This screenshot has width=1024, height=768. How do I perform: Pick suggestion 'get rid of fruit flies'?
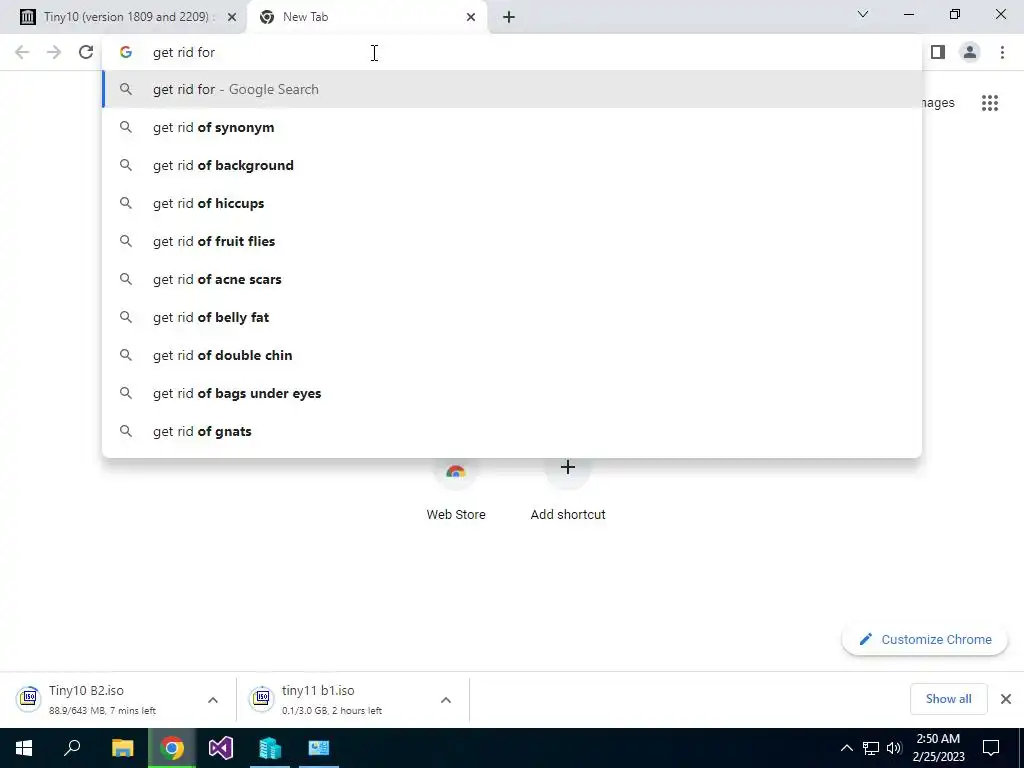click(x=512, y=241)
